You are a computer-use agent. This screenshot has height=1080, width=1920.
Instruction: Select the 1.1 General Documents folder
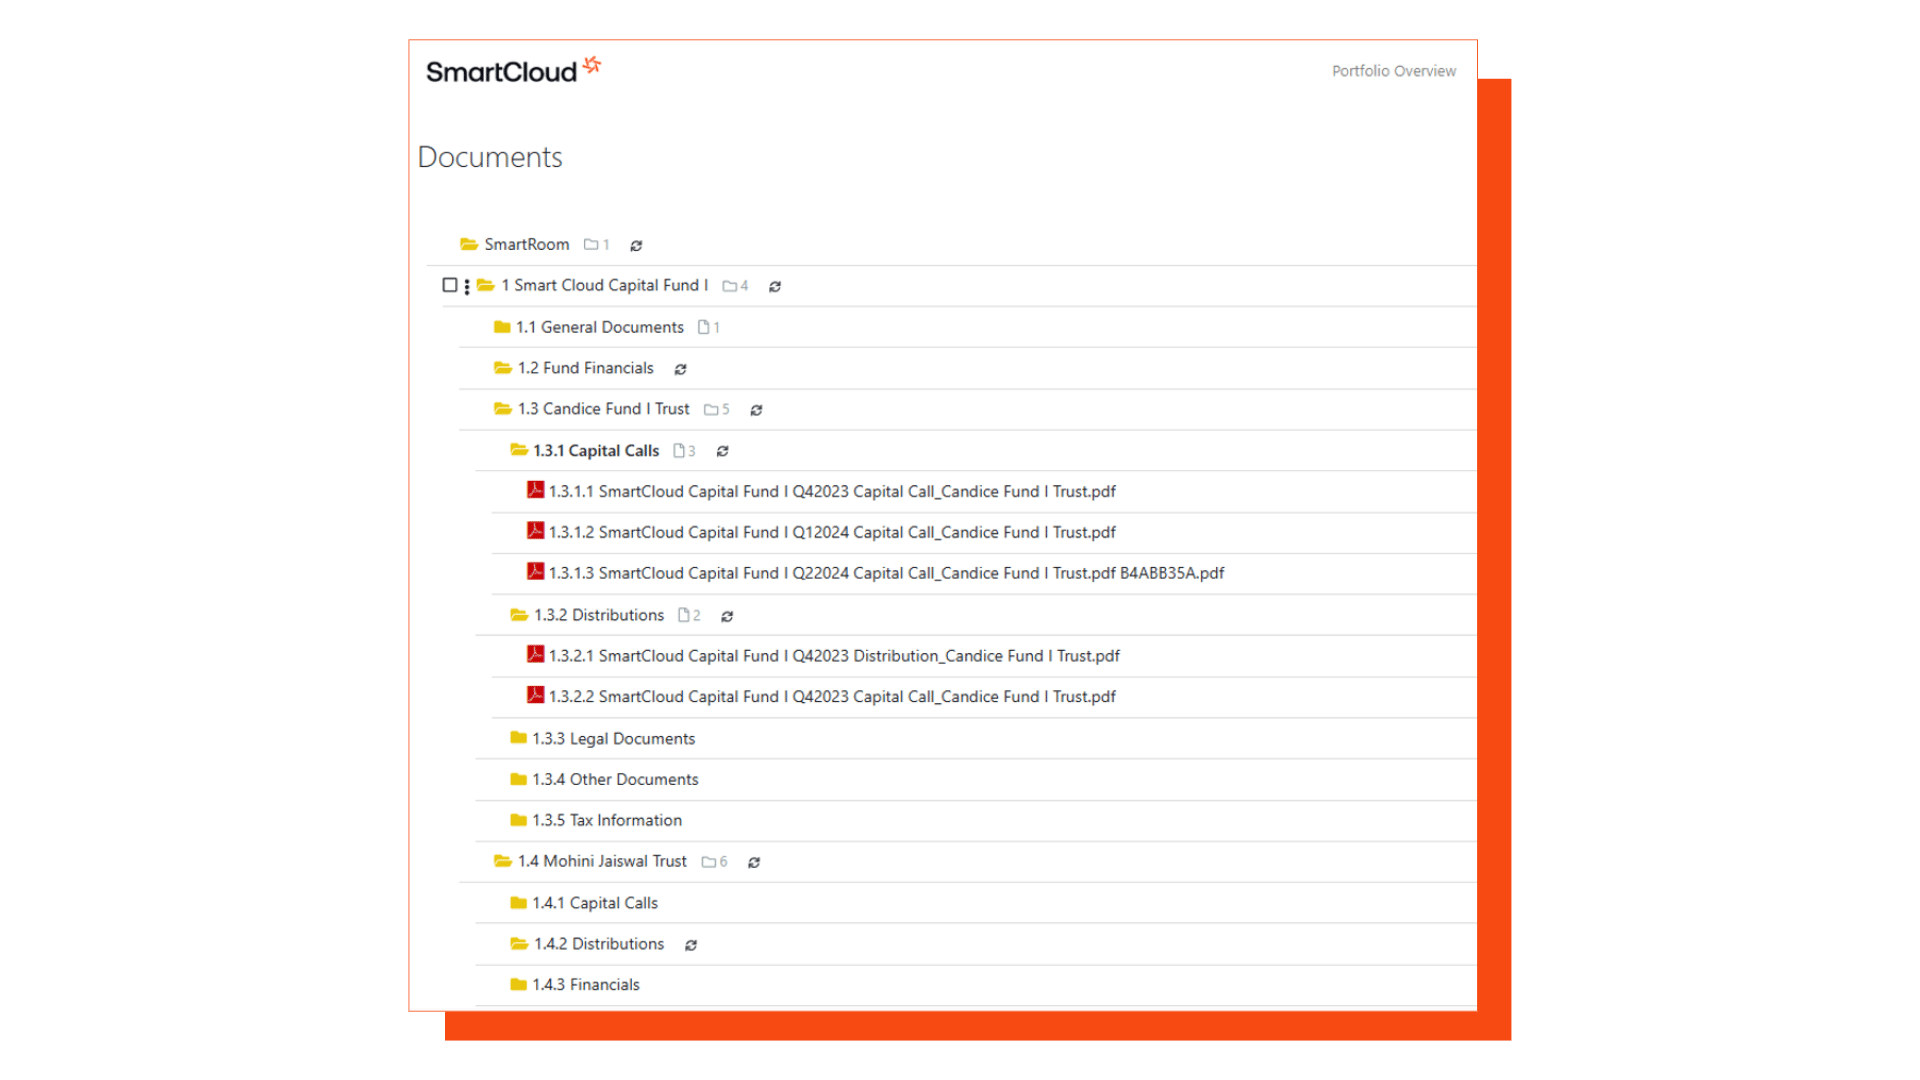[599, 328]
